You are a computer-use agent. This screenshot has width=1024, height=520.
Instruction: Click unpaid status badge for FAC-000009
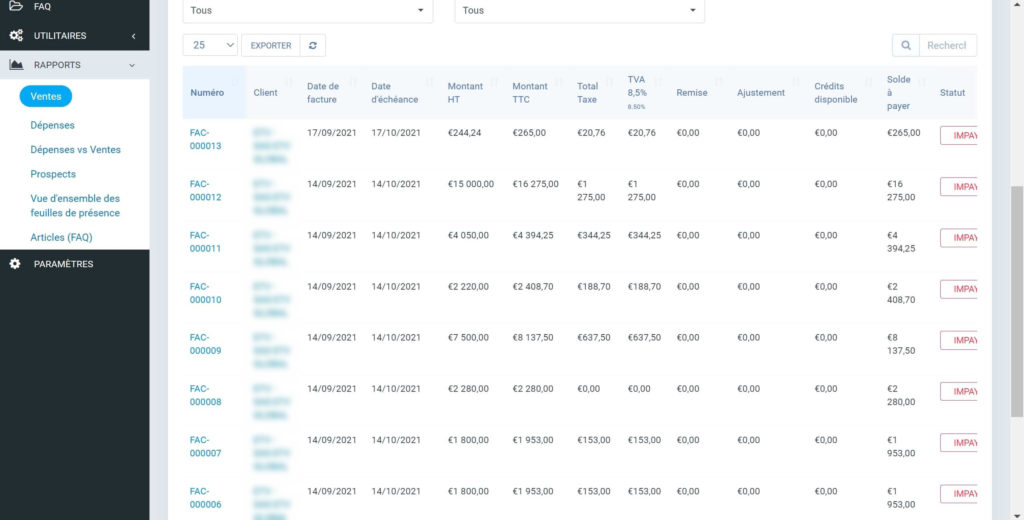click(x=959, y=340)
